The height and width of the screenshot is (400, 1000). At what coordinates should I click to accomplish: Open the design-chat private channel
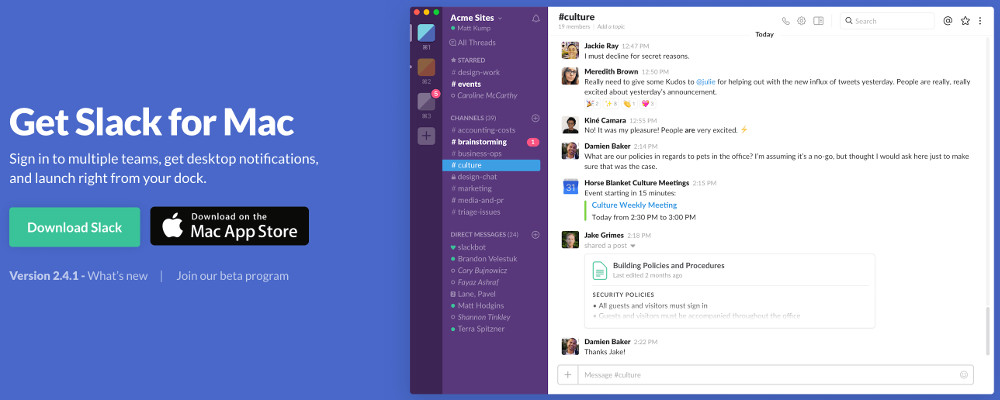coord(474,177)
